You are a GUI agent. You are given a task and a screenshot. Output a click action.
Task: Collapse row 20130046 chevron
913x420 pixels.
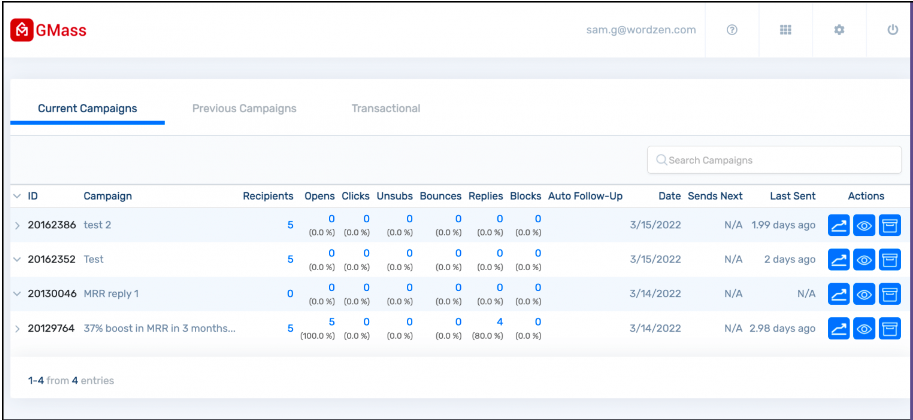(17, 294)
